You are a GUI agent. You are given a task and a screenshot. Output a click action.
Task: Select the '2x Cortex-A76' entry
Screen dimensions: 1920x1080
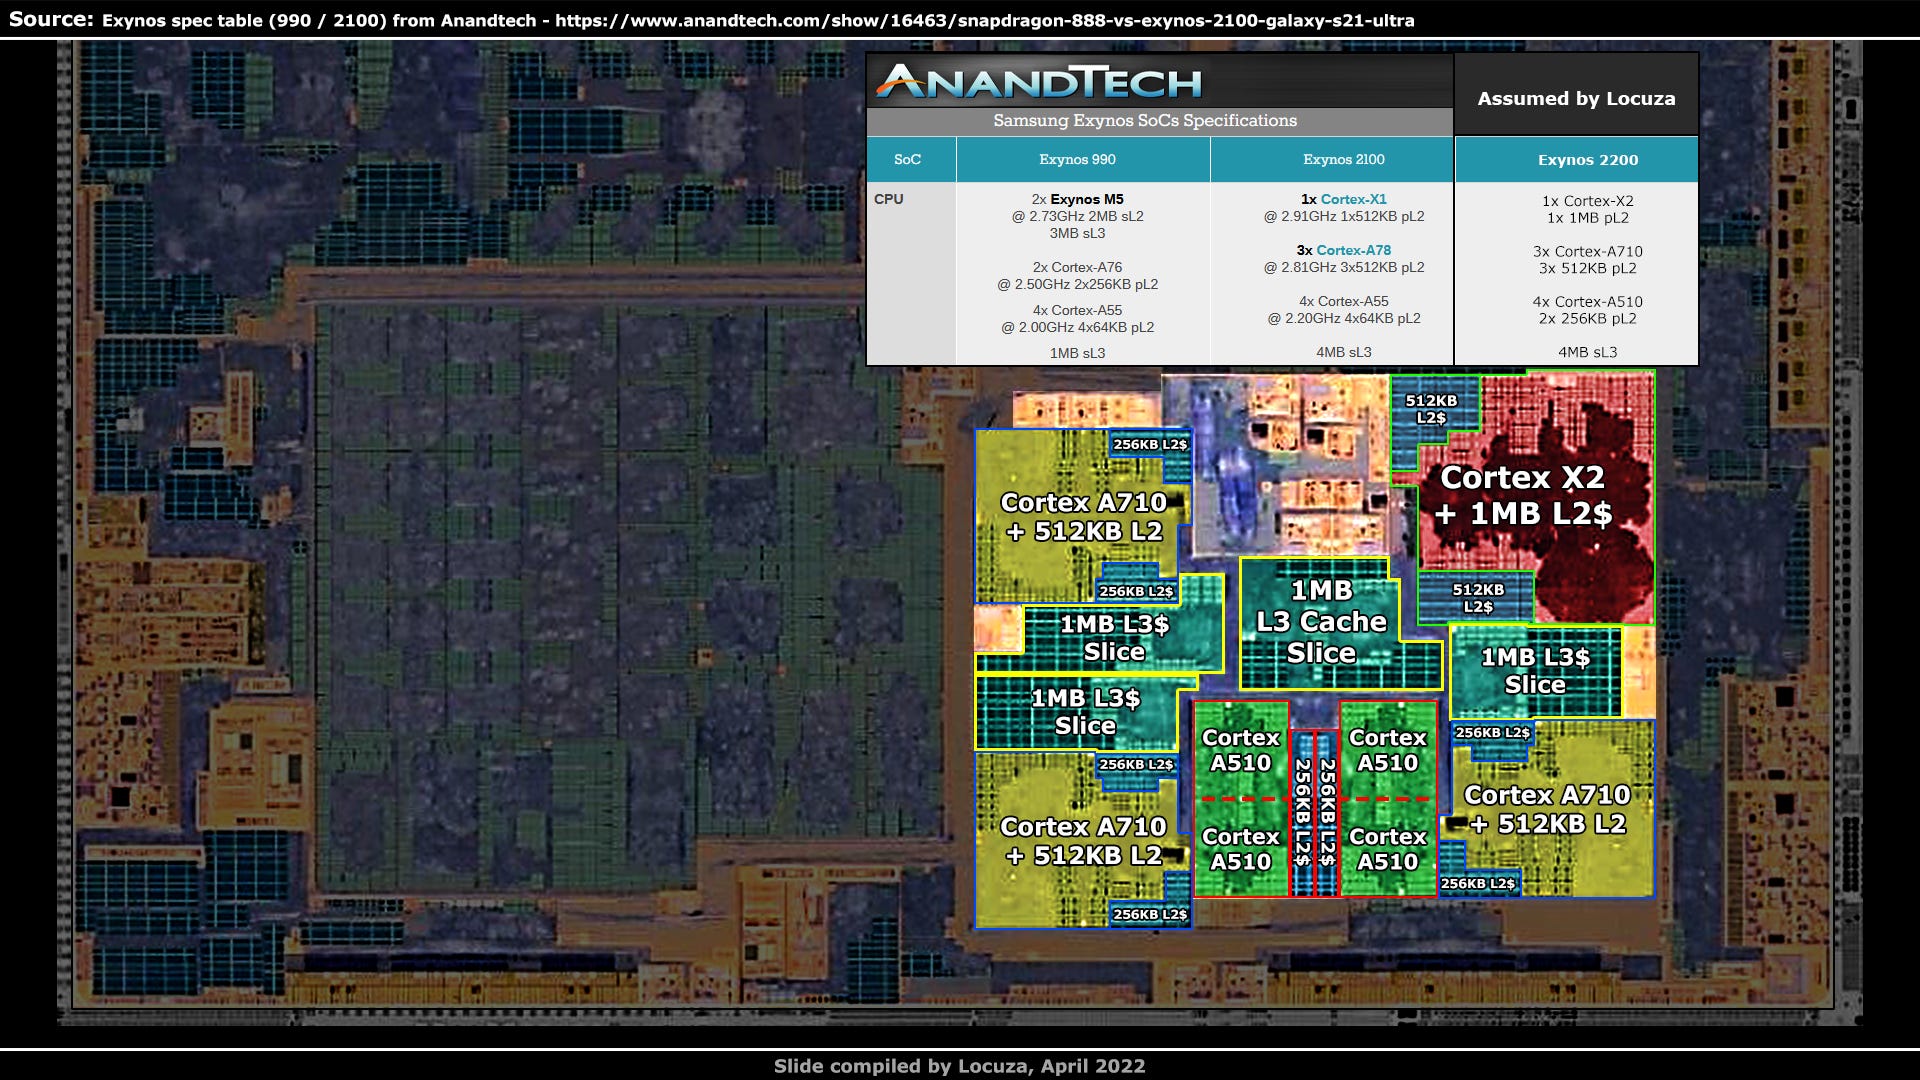click(x=1077, y=267)
